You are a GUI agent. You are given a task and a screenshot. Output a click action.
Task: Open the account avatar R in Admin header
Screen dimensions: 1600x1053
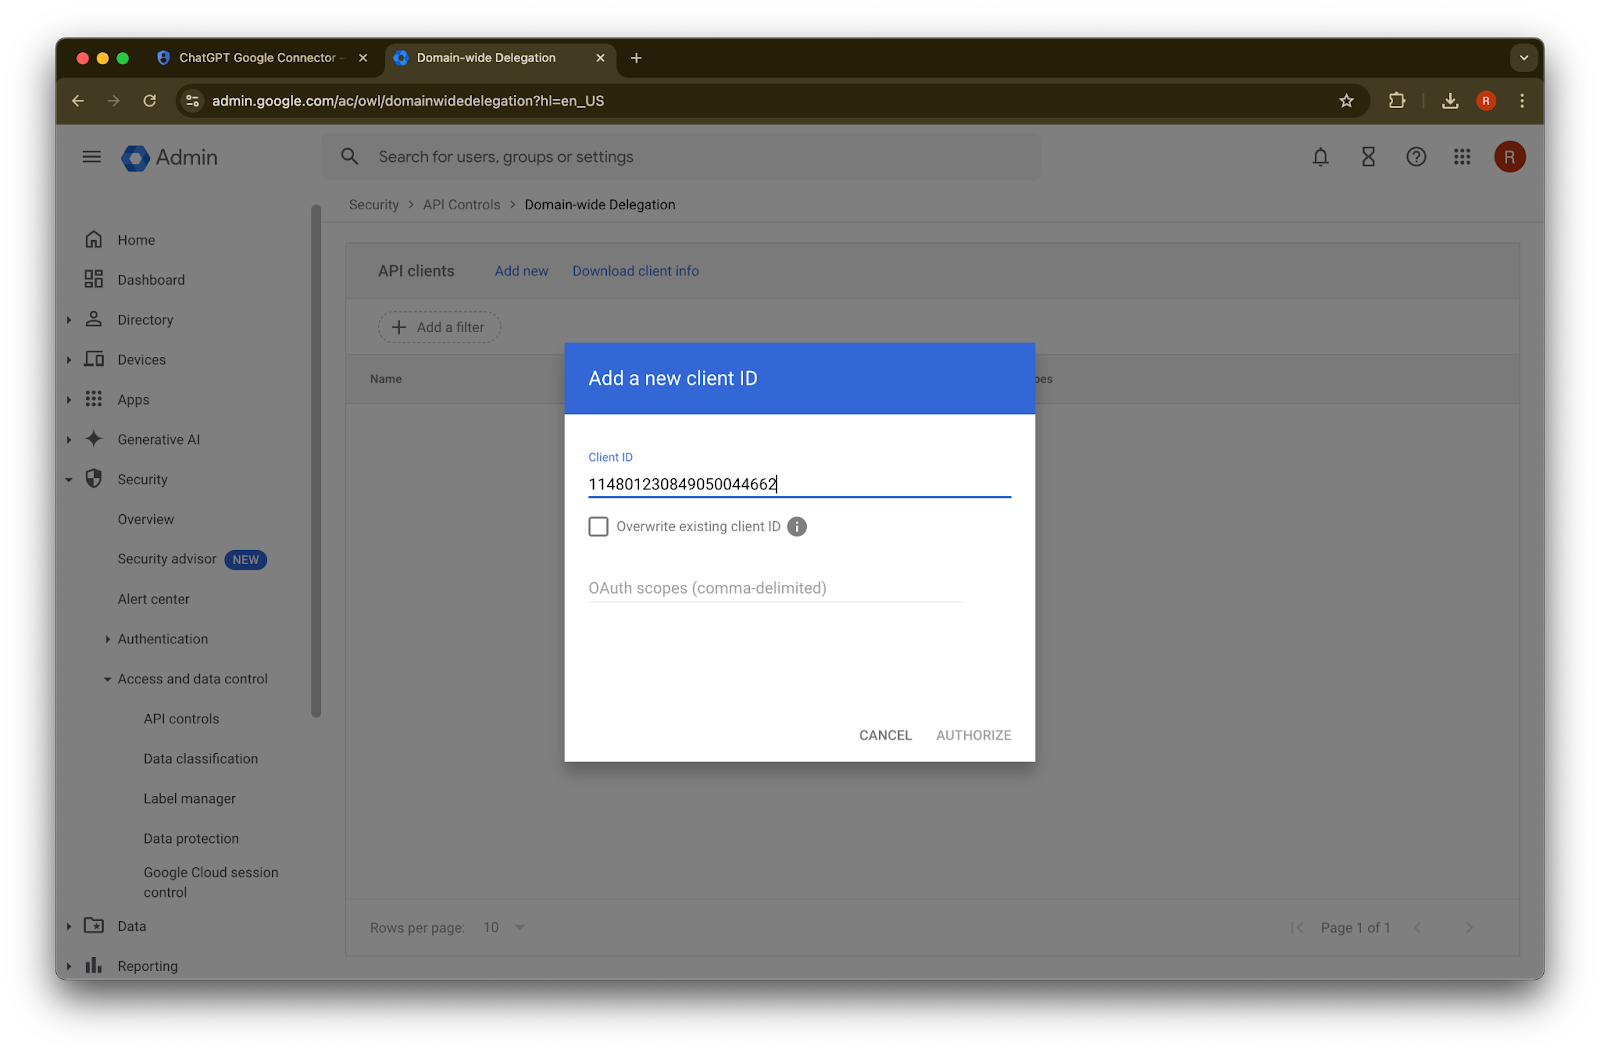[1510, 157]
